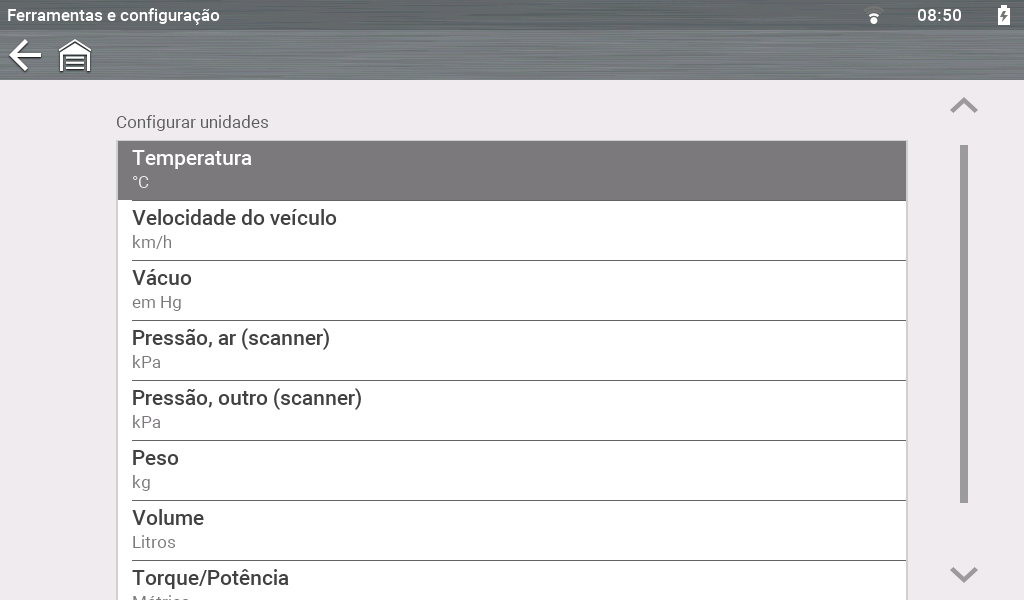Screen dimensions: 1024x600
Task: Click the 08:50 clock display
Action: click(939, 15)
